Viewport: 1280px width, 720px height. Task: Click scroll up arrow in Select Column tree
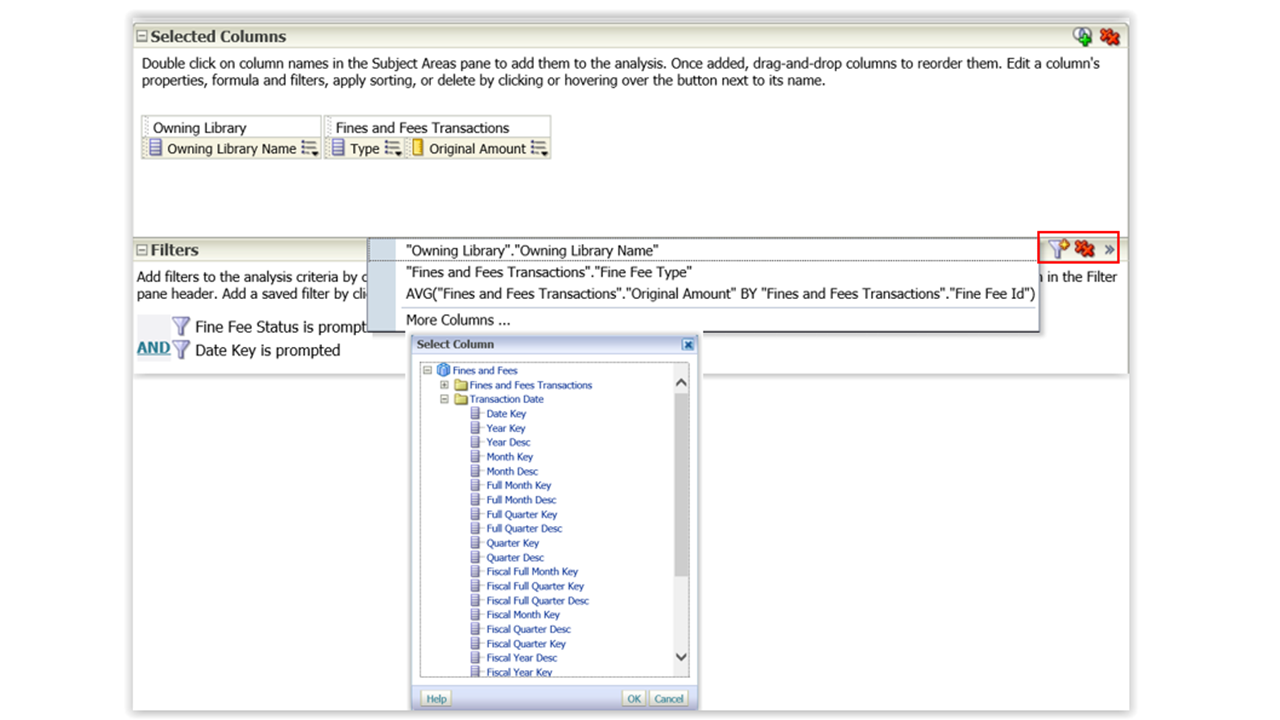click(682, 382)
